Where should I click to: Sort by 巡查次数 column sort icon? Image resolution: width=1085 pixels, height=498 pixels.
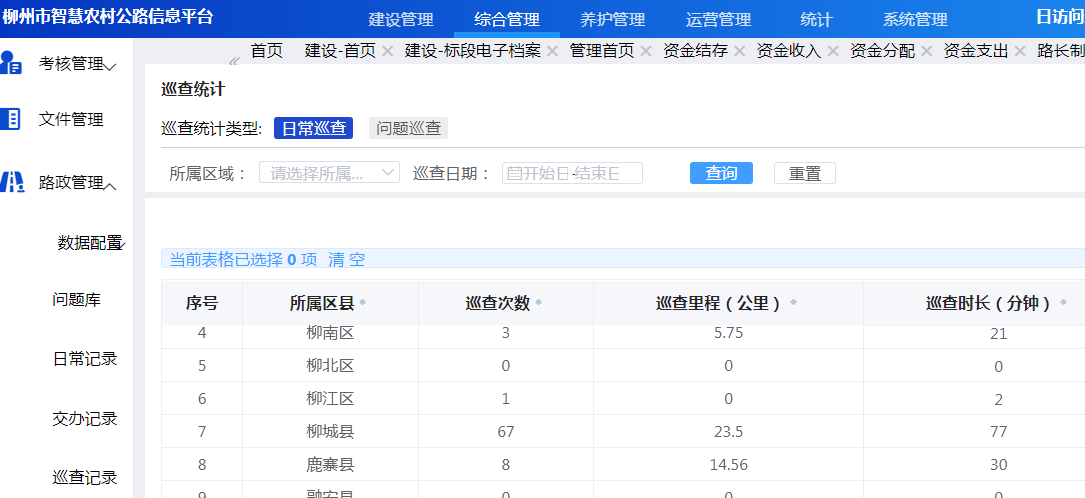[x=539, y=303]
